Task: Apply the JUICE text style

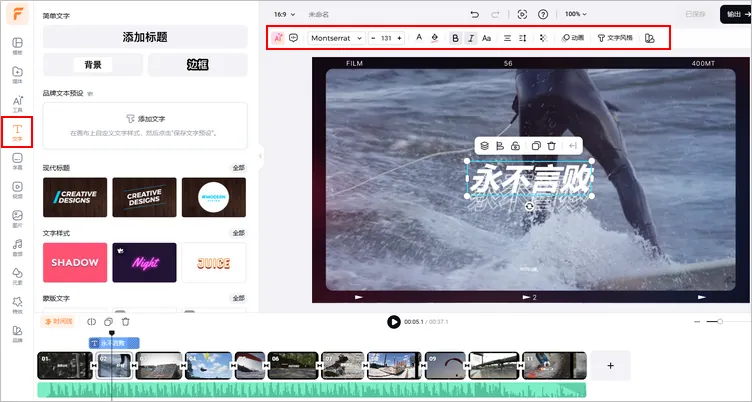Action: pos(214,262)
